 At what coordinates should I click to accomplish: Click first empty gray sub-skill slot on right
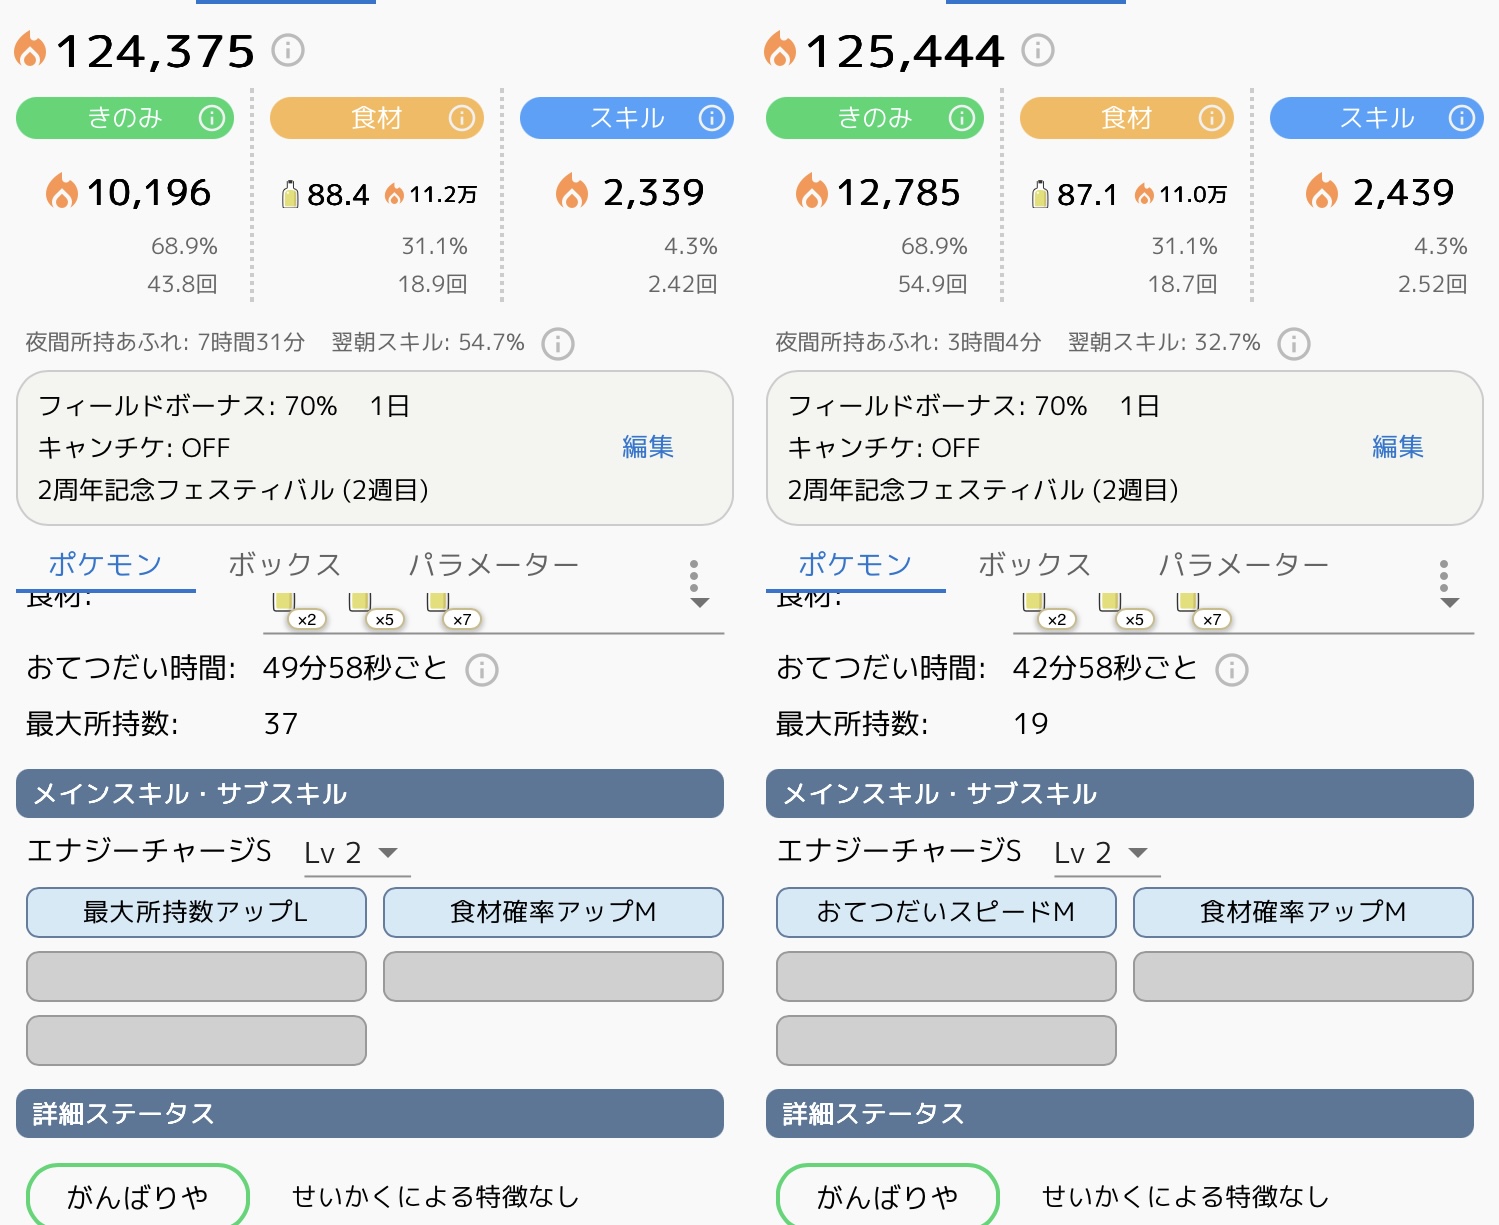(946, 976)
